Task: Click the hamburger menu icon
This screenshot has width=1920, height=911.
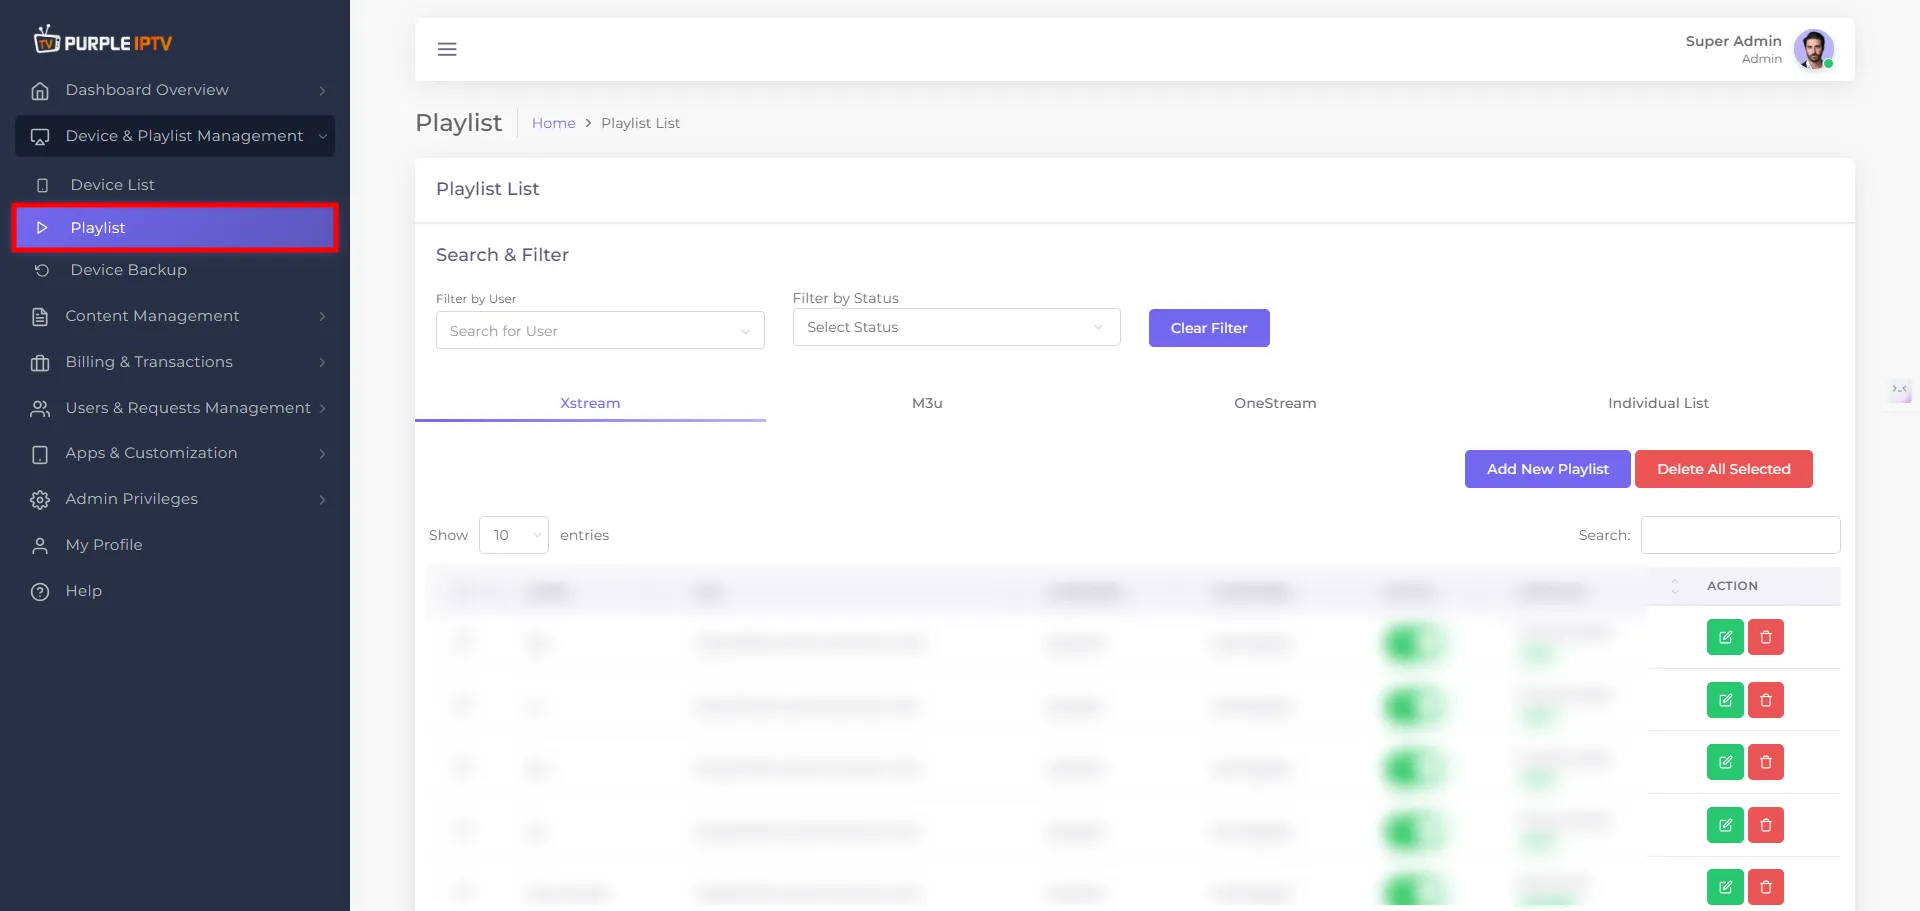Action: 447,49
